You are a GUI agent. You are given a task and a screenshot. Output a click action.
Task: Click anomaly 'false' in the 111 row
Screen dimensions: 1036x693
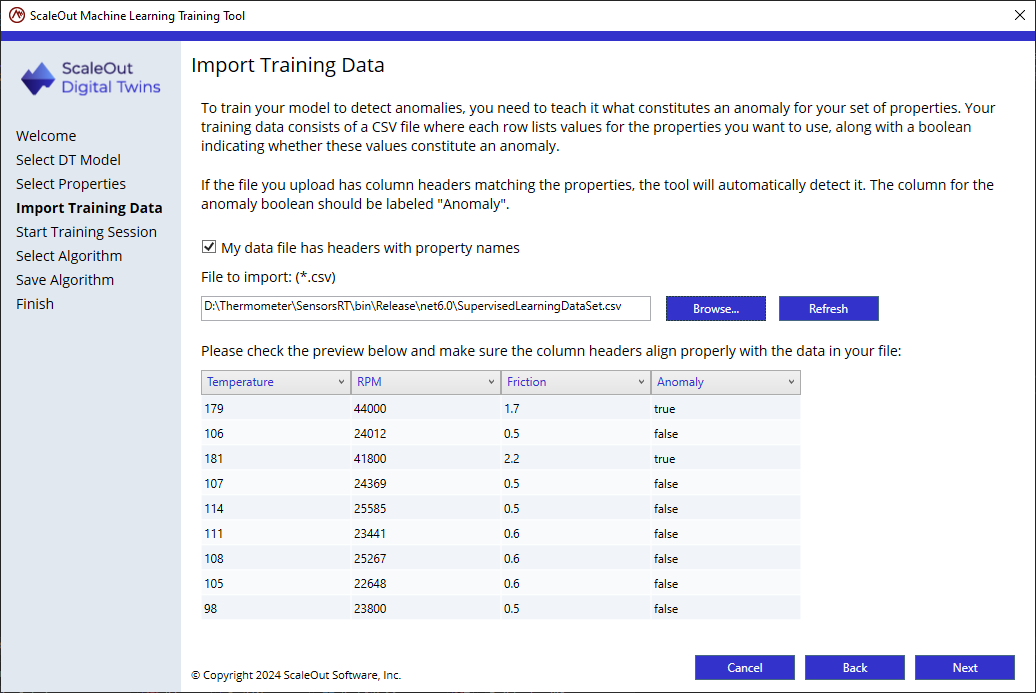(725, 534)
